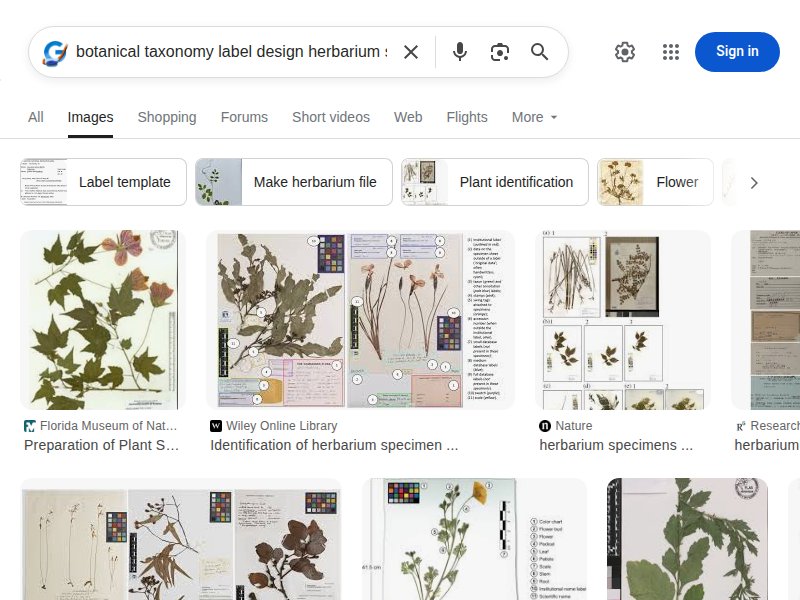This screenshot has height=600, width=800.
Task: Open the Google apps grid
Action: pos(670,51)
